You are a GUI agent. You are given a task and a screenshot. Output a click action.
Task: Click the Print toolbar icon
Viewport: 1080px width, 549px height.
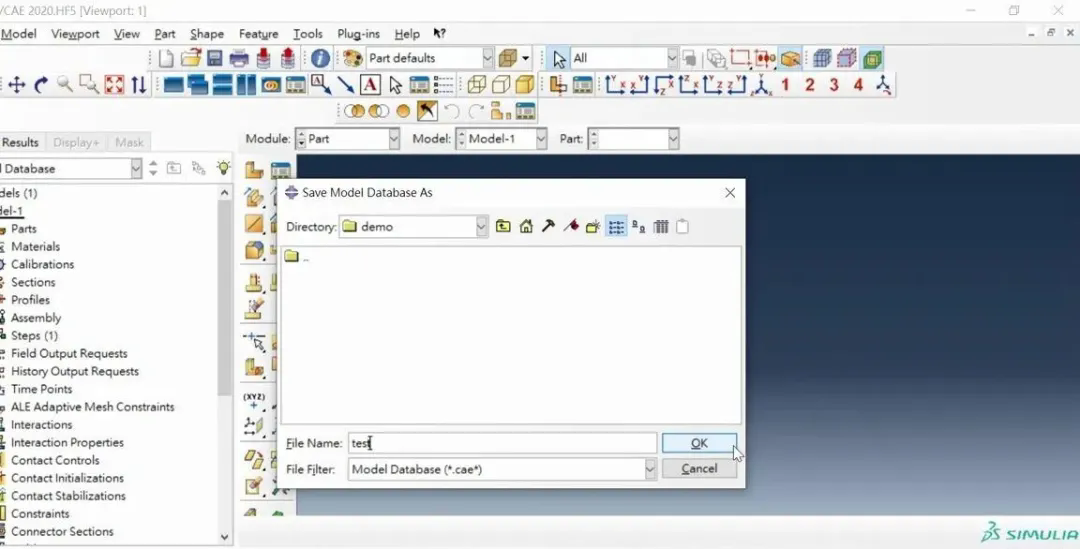tap(240, 59)
